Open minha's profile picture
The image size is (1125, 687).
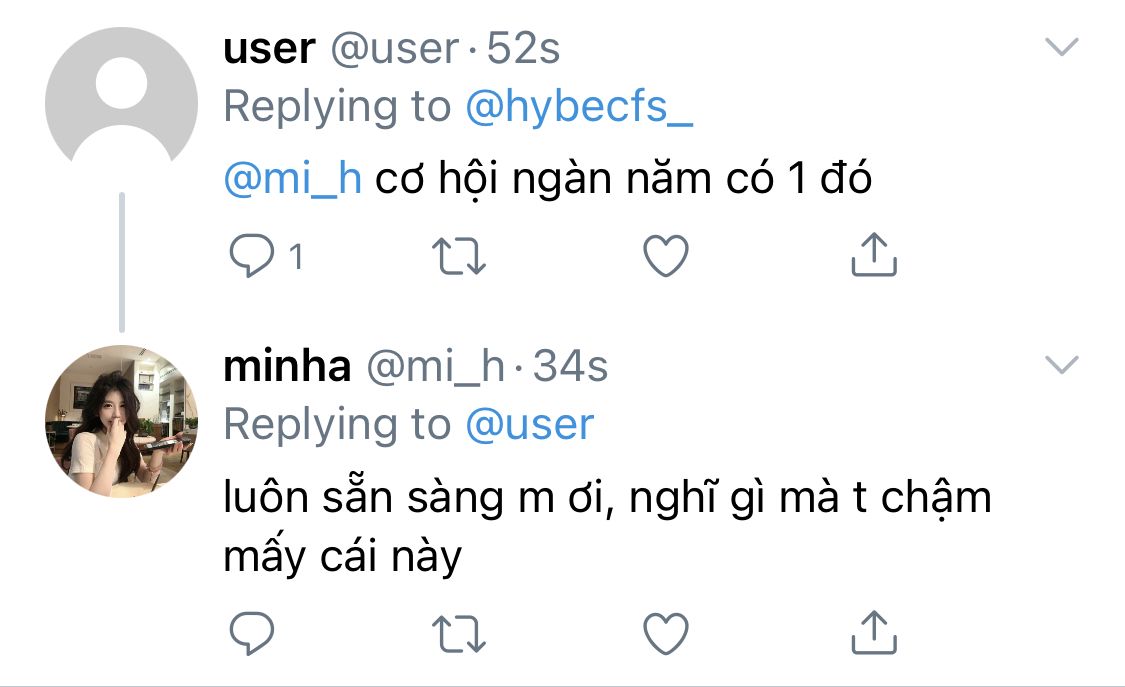pos(122,421)
